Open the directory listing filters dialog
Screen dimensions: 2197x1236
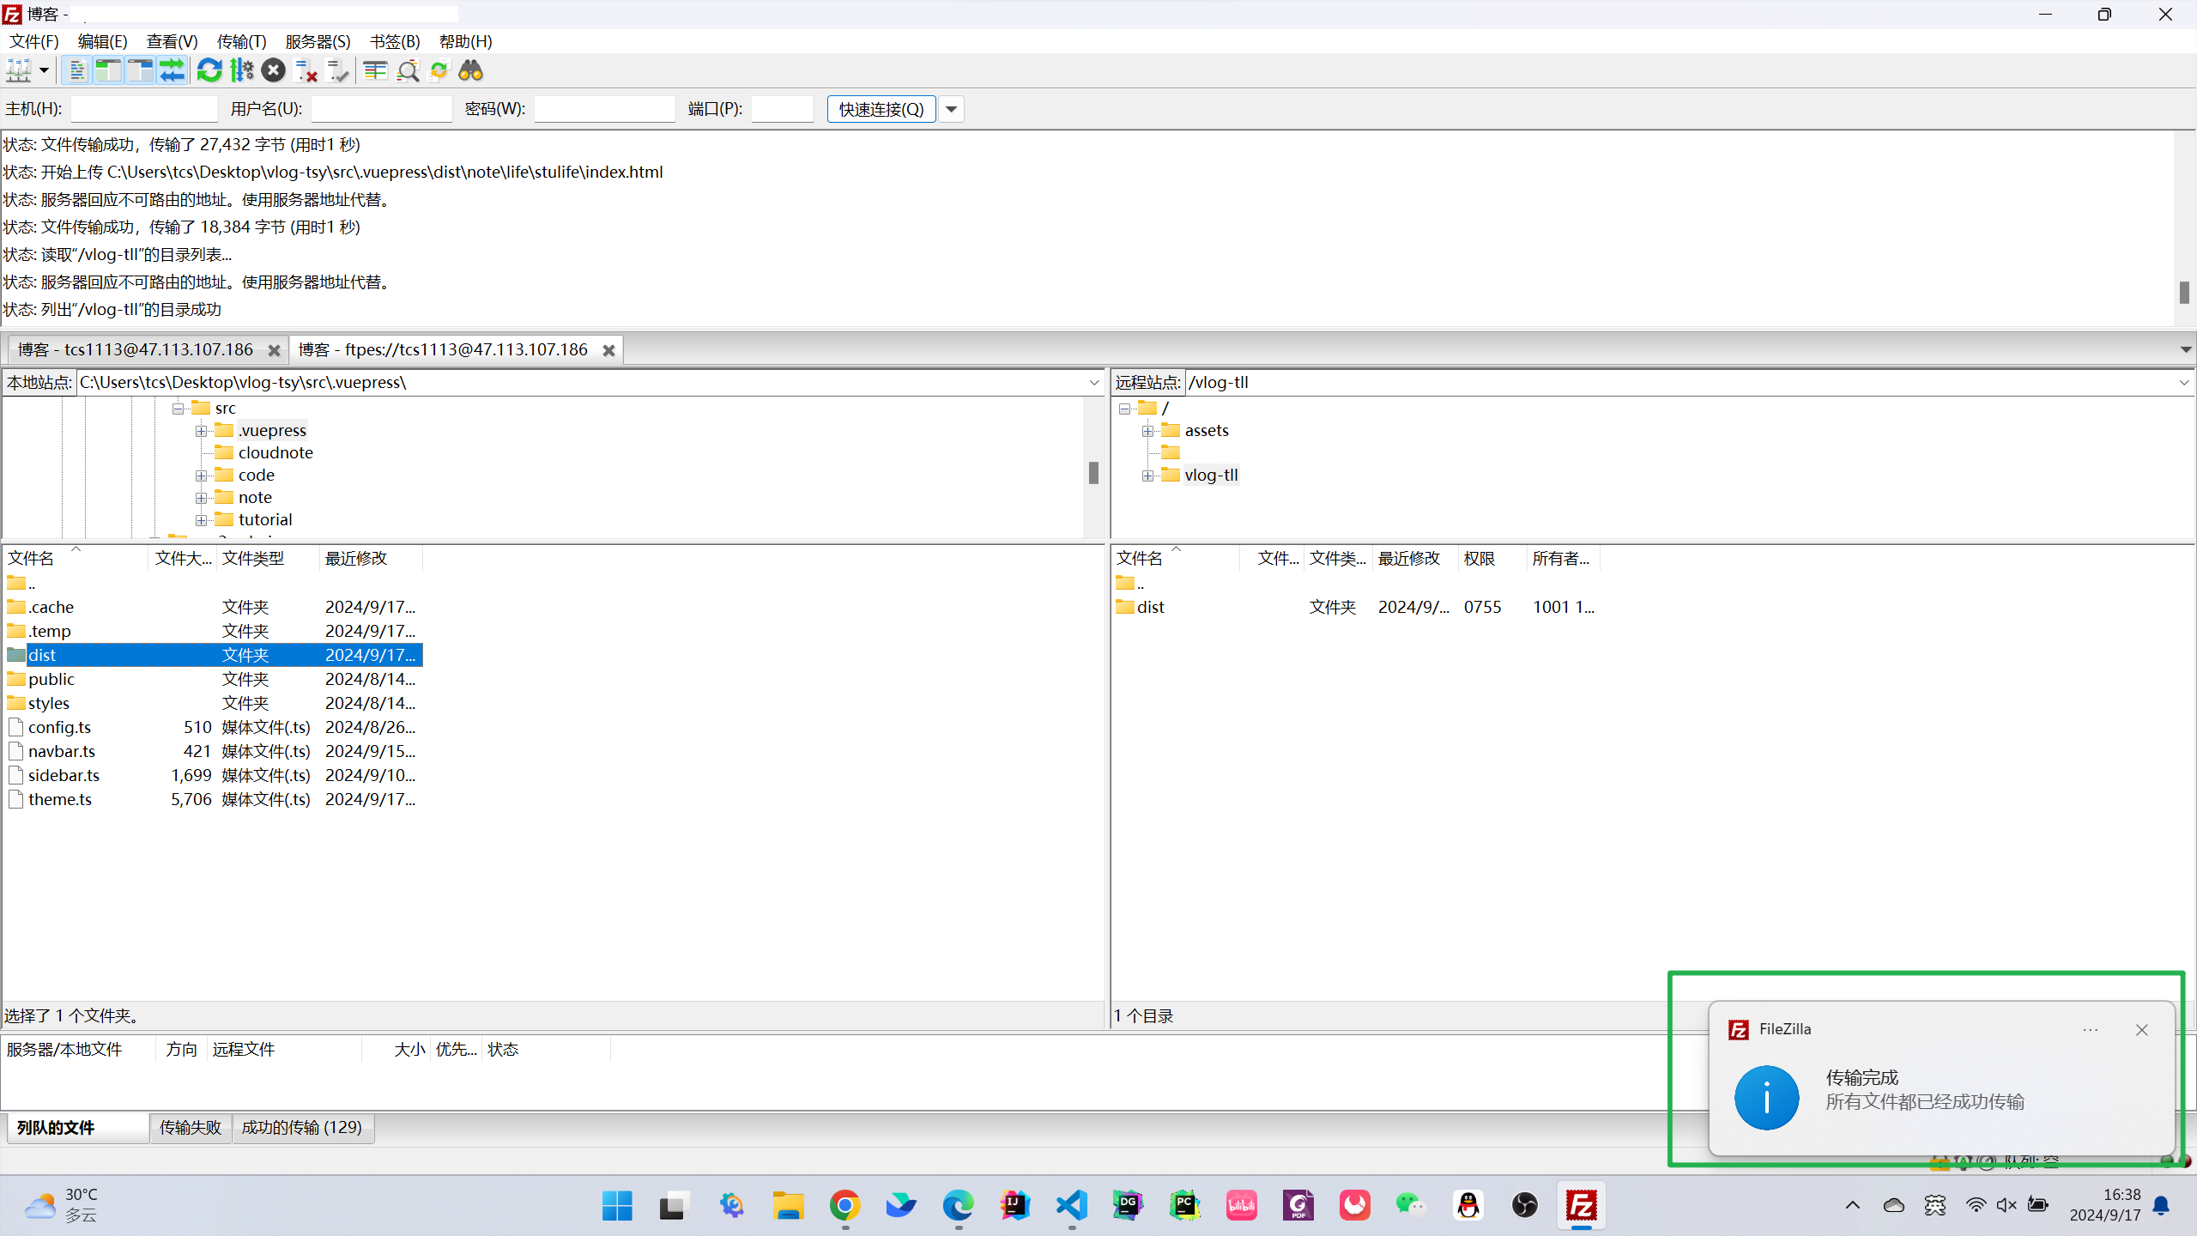coord(375,70)
